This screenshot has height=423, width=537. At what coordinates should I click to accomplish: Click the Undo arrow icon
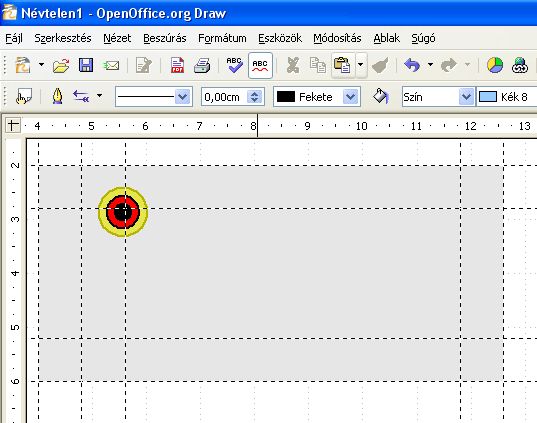412,65
